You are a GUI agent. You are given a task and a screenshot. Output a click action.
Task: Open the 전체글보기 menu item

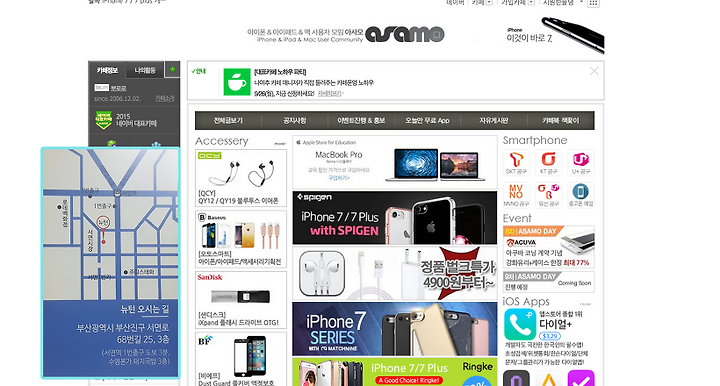click(x=228, y=120)
